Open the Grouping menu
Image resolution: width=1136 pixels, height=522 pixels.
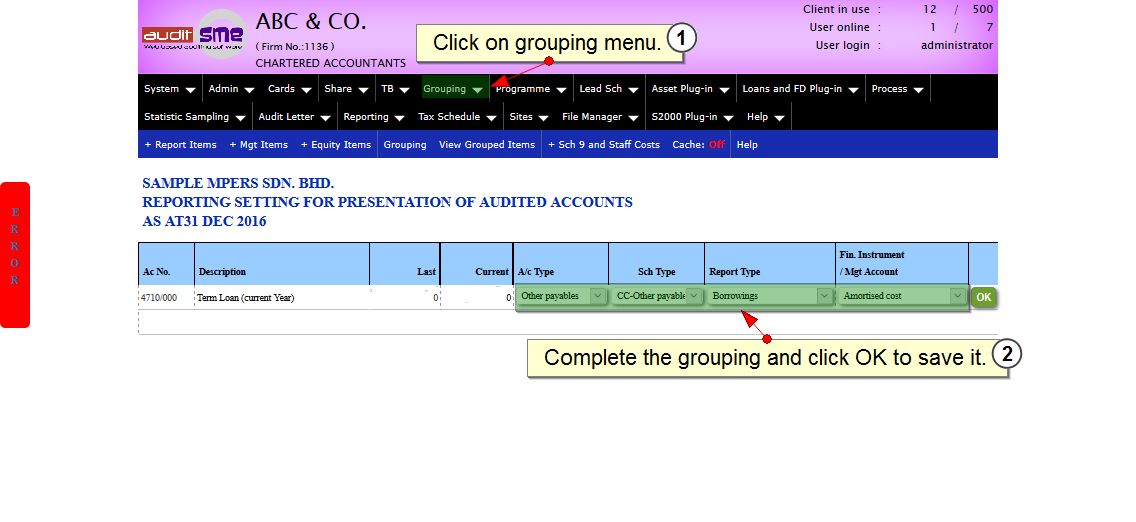tap(453, 89)
